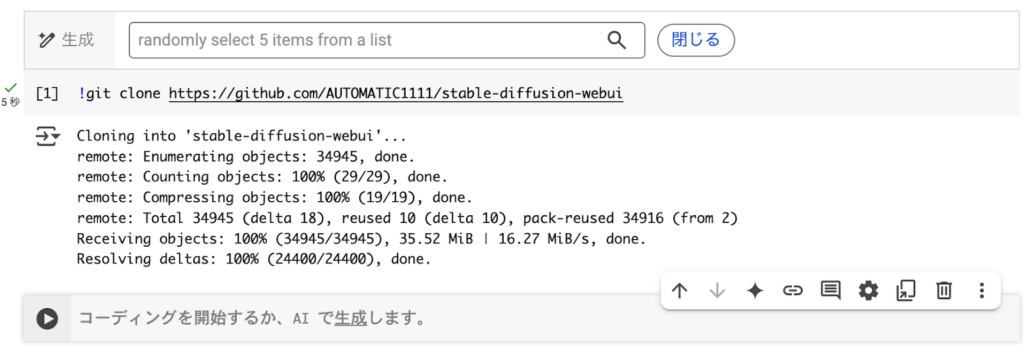Move cell up with the up arrow icon
Screen dimensions: 1024x362
point(679,291)
